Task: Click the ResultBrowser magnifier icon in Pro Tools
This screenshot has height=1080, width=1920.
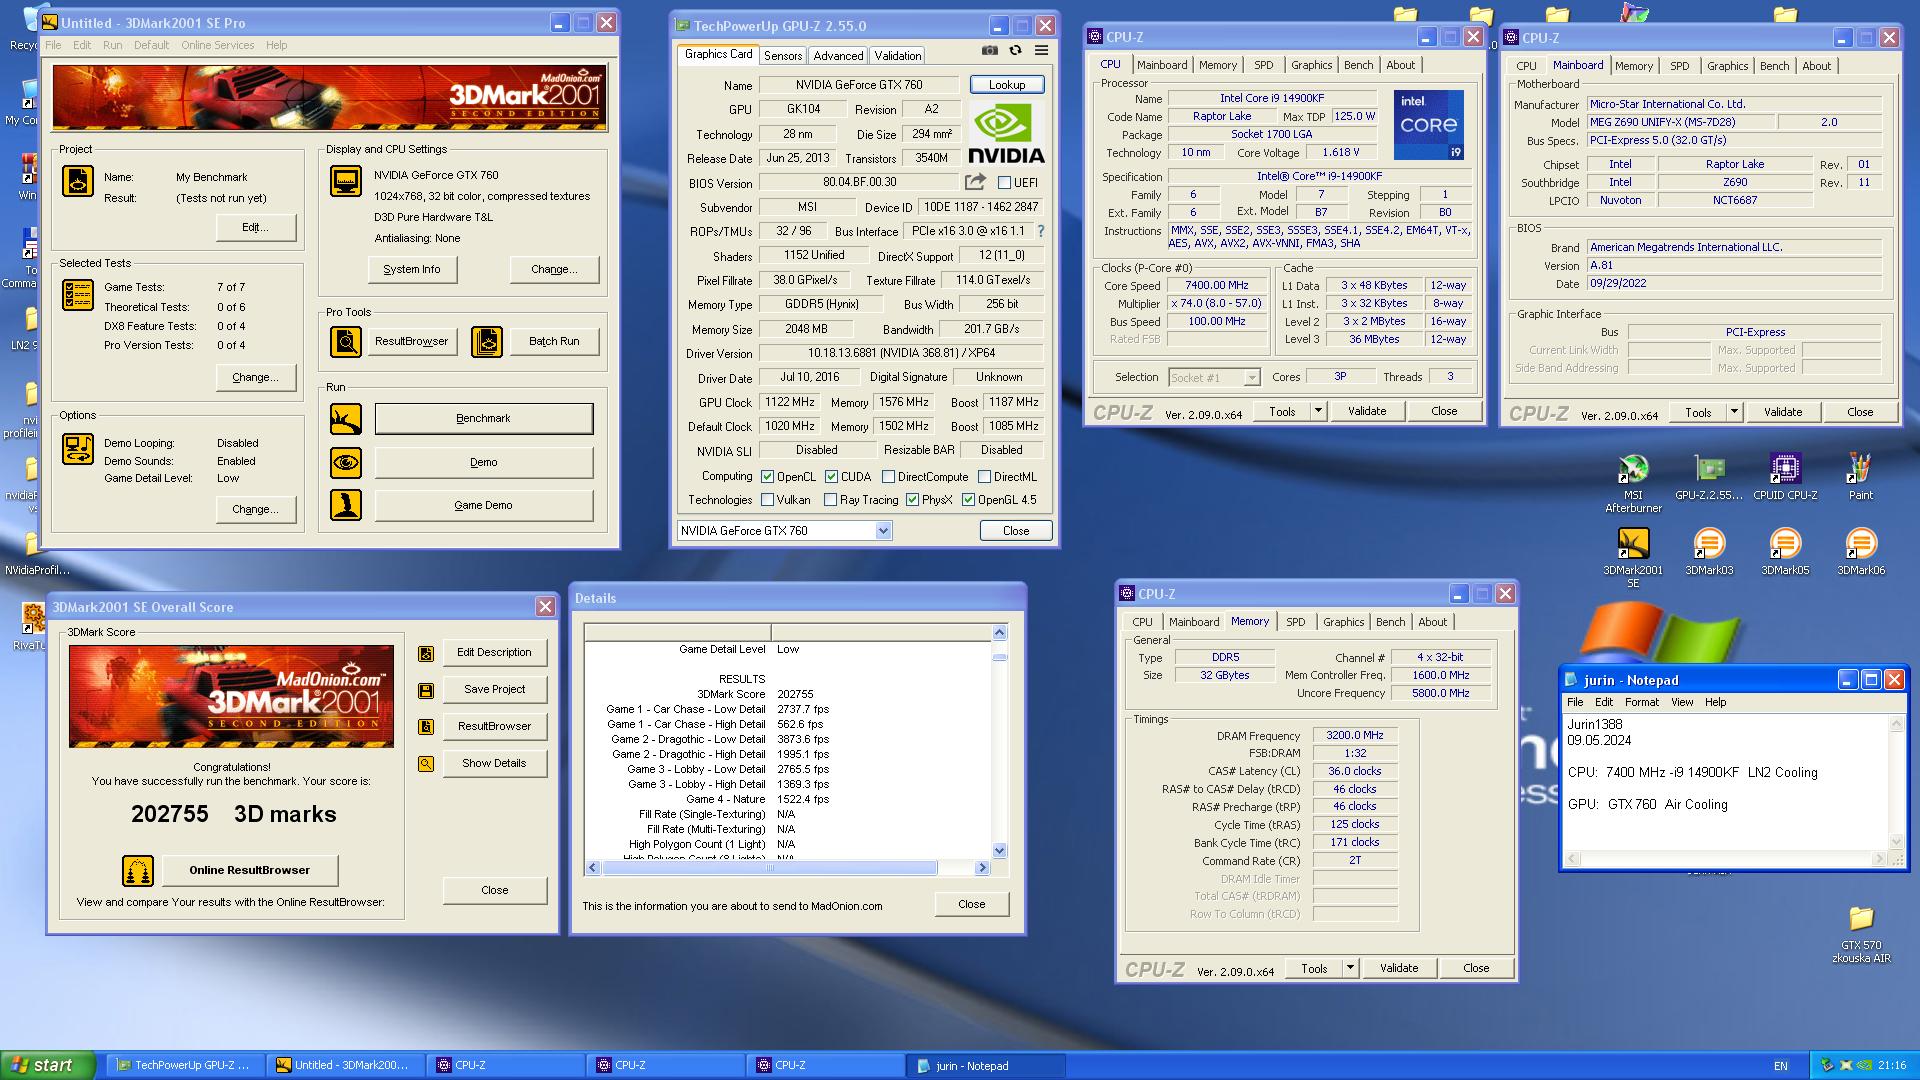Action: pyautogui.click(x=346, y=341)
